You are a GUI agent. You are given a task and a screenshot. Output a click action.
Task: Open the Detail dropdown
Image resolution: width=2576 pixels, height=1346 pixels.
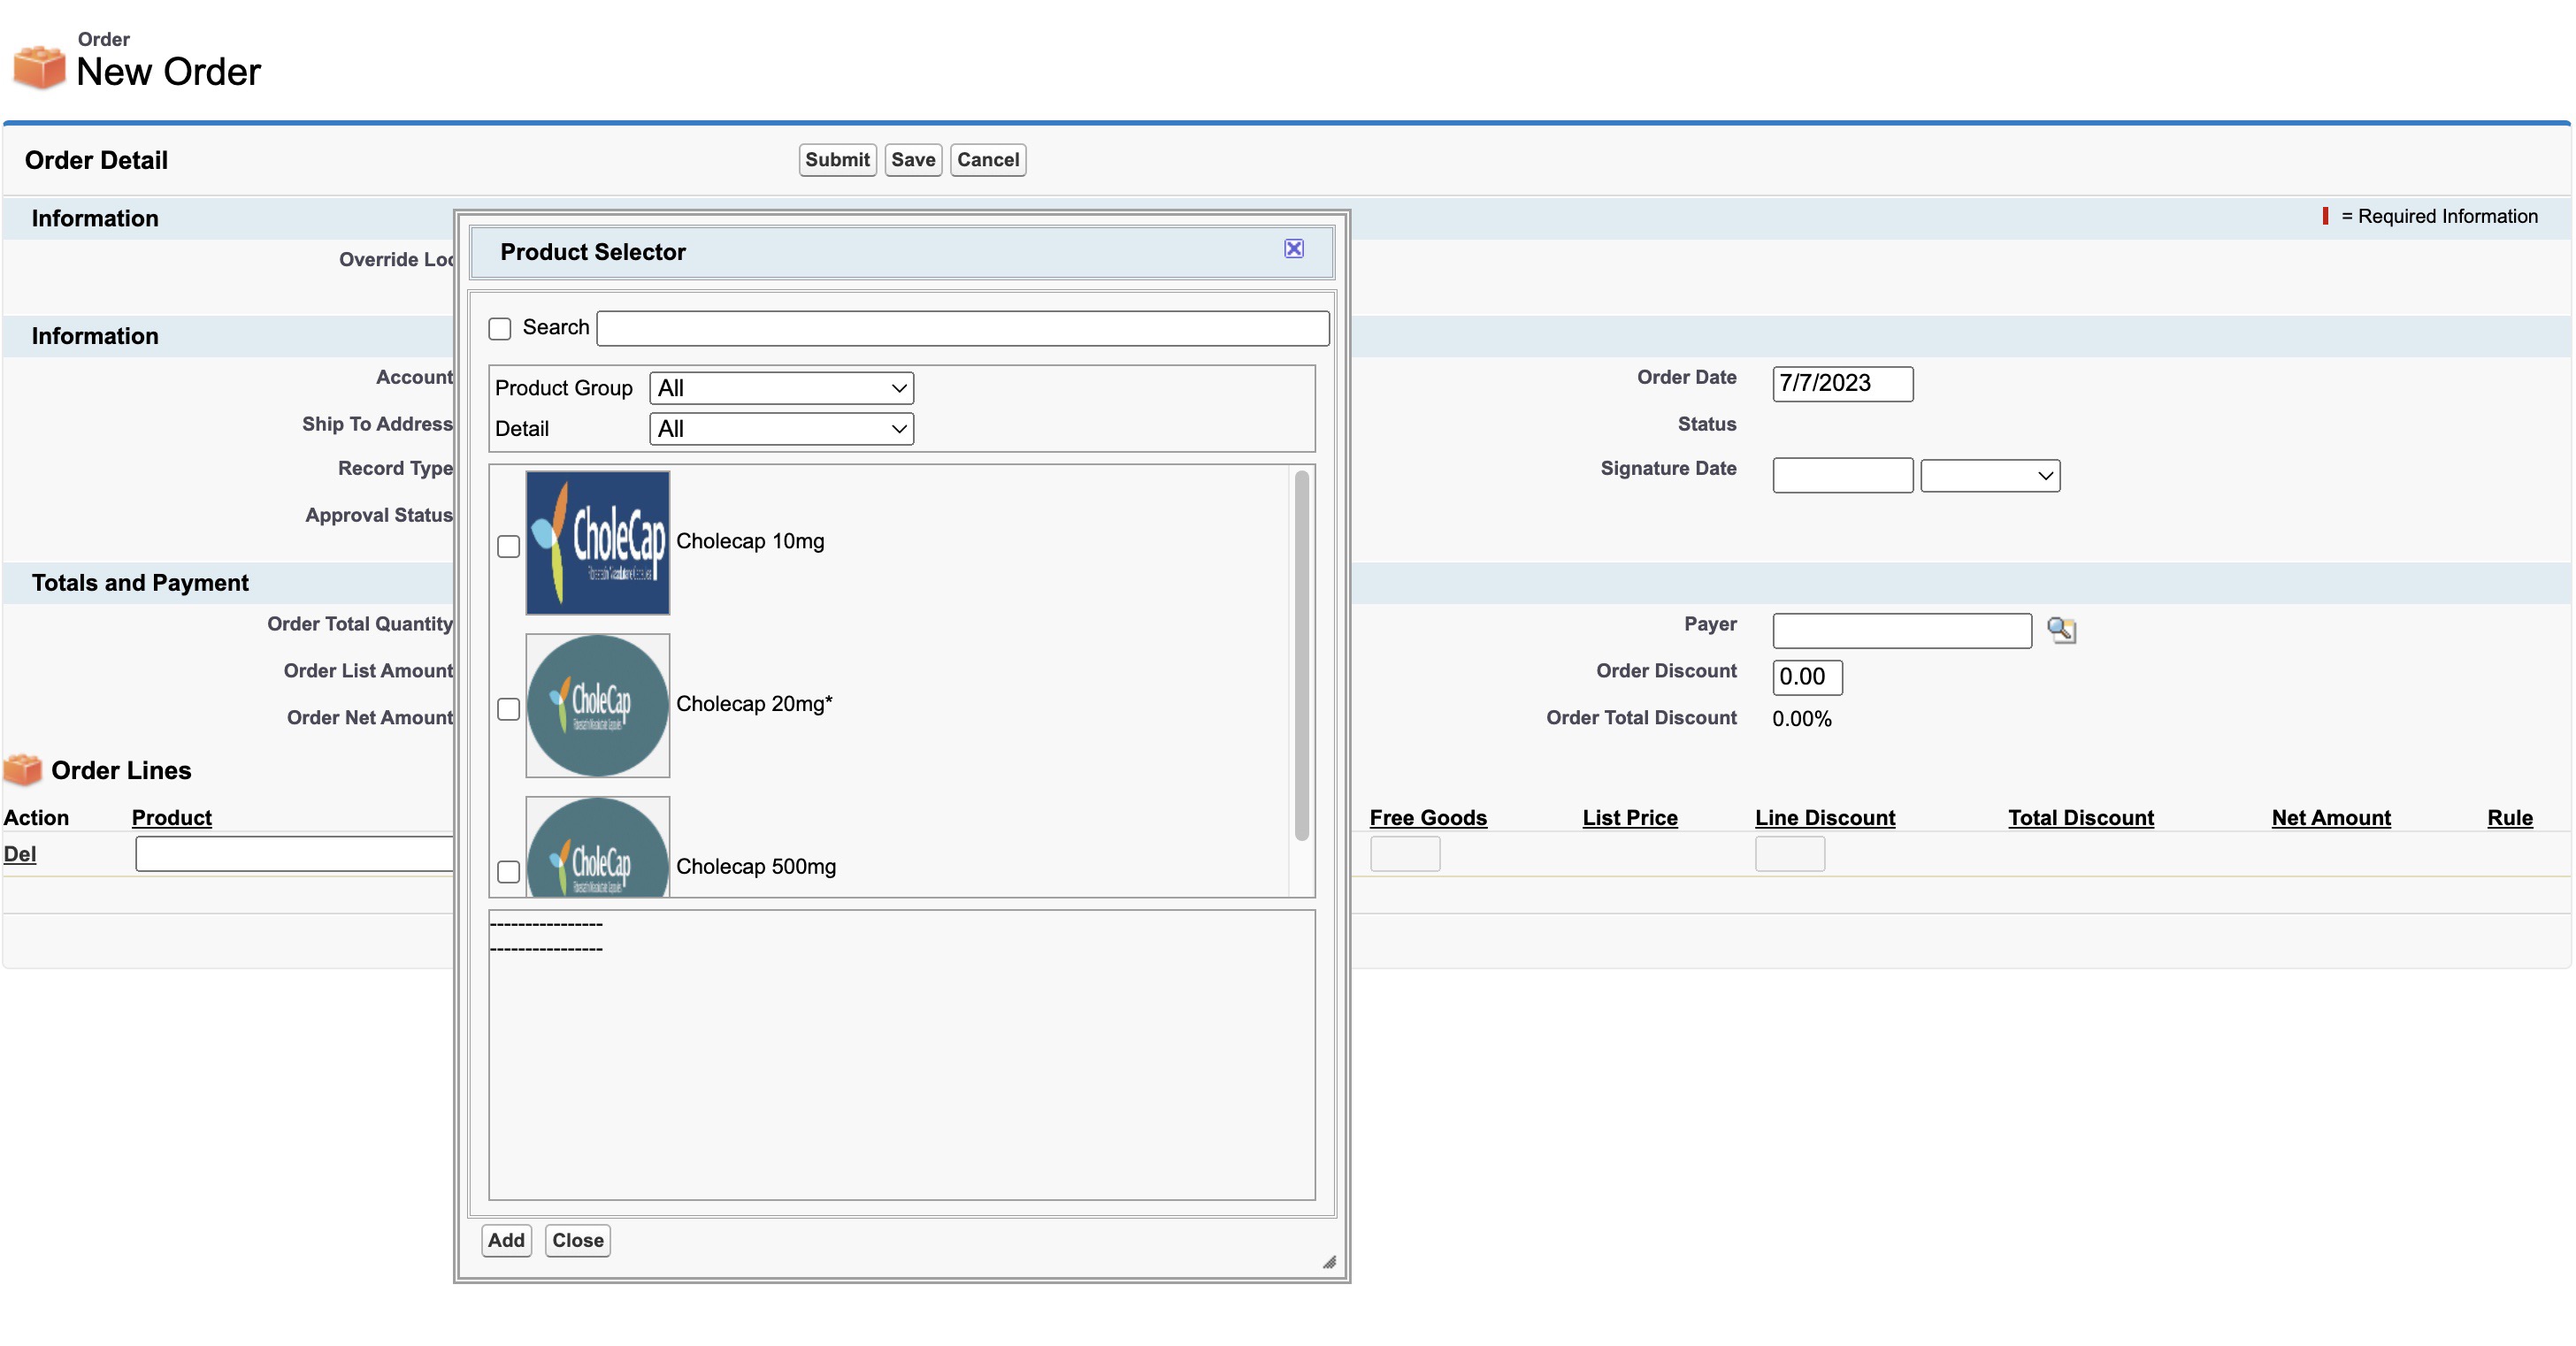[781, 429]
